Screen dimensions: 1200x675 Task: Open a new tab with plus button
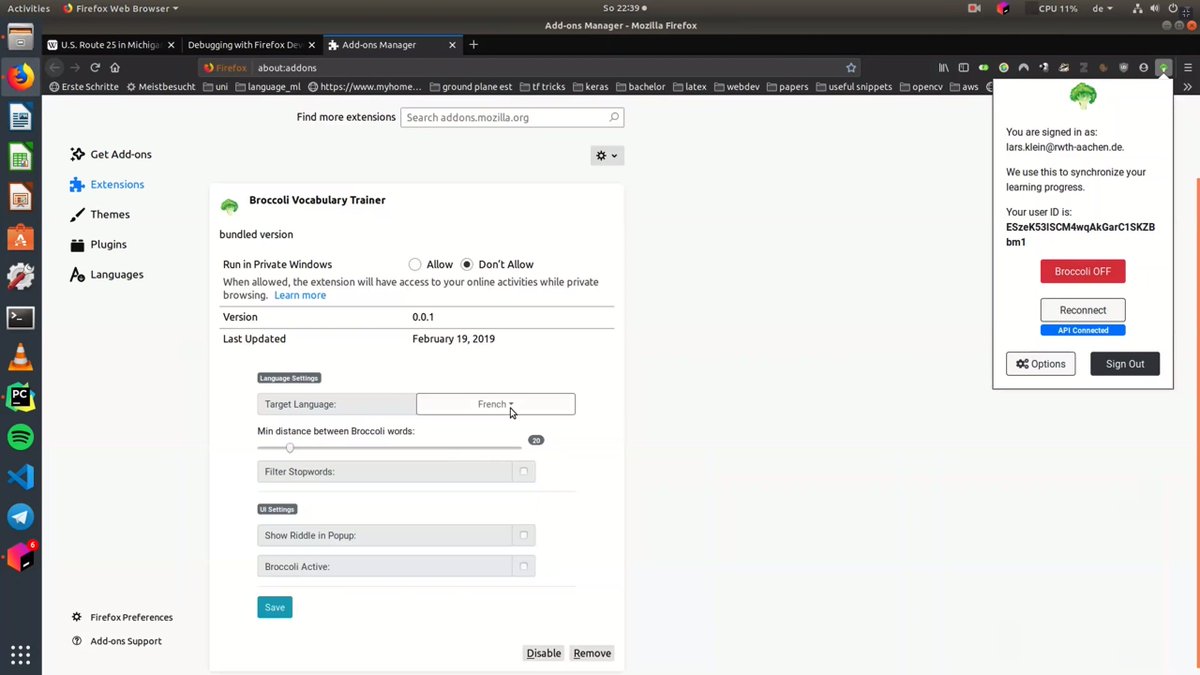click(x=474, y=45)
